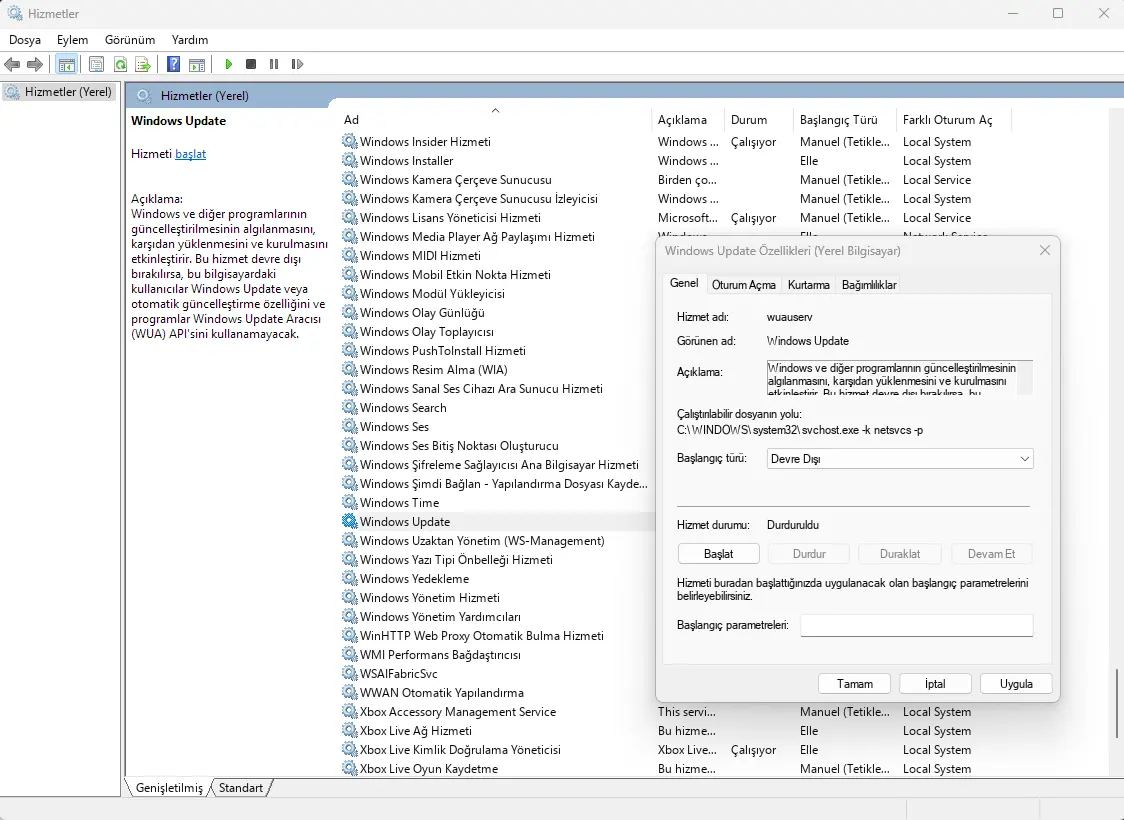Screen dimensions: 1124x820
Task: Select the Windows PushToInstall Hizmeti row
Action: (442, 351)
